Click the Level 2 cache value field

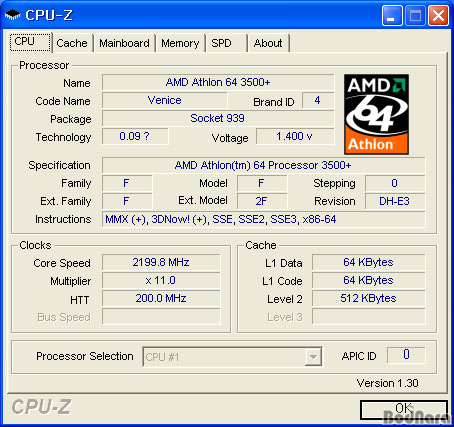coord(368,298)
